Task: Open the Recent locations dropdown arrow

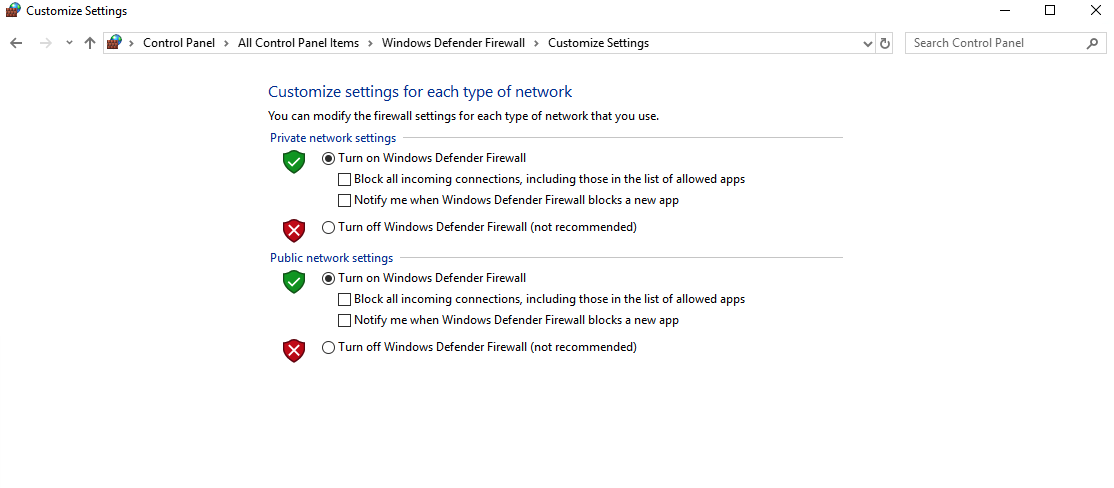Action: [69, 43]
